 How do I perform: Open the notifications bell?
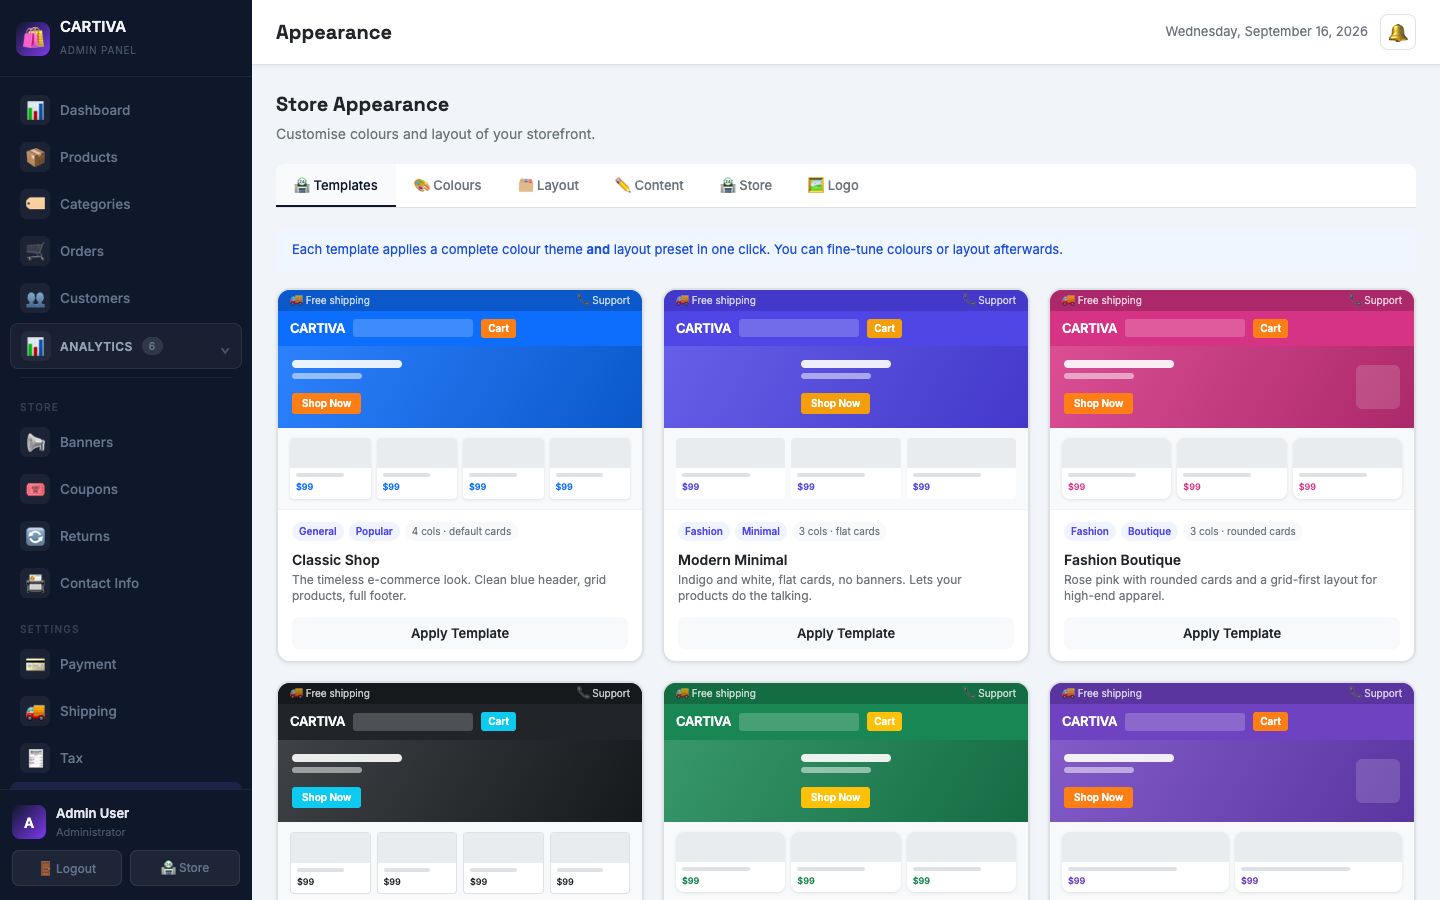tap(1398, 32)
